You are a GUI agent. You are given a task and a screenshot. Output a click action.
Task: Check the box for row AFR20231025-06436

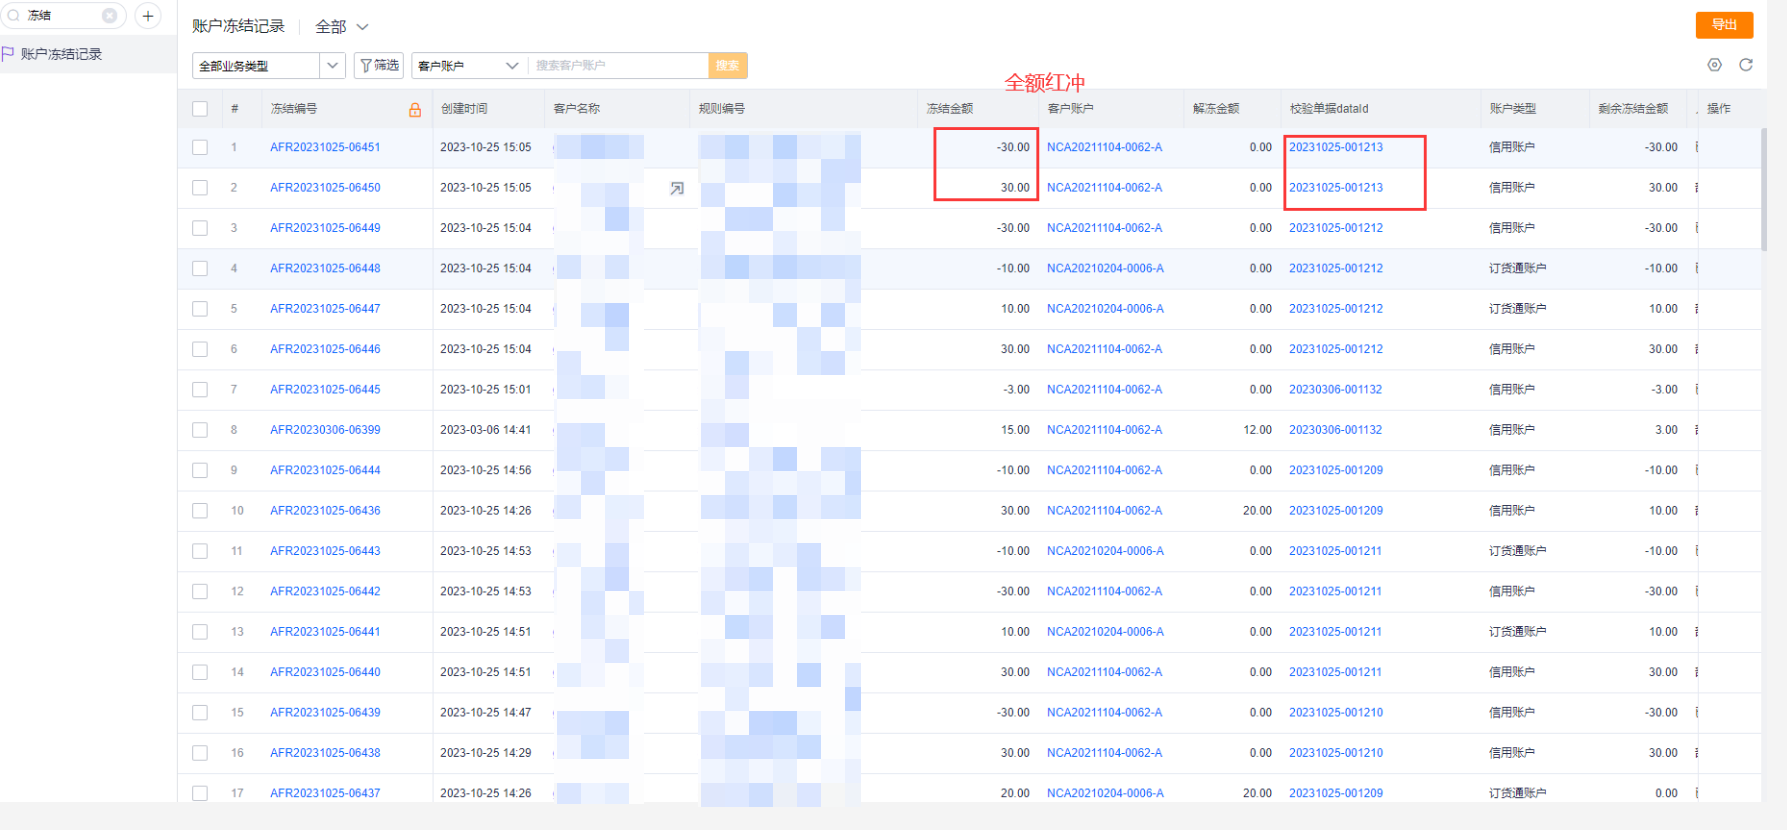point(200,511)
